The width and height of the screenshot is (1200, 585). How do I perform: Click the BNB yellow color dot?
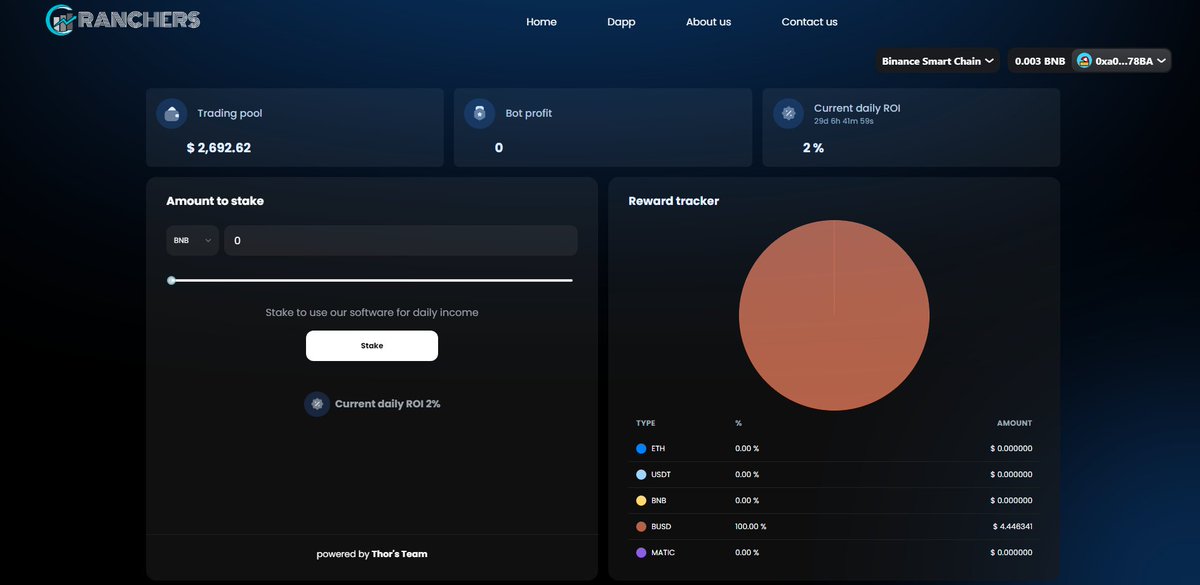[641, 500]
